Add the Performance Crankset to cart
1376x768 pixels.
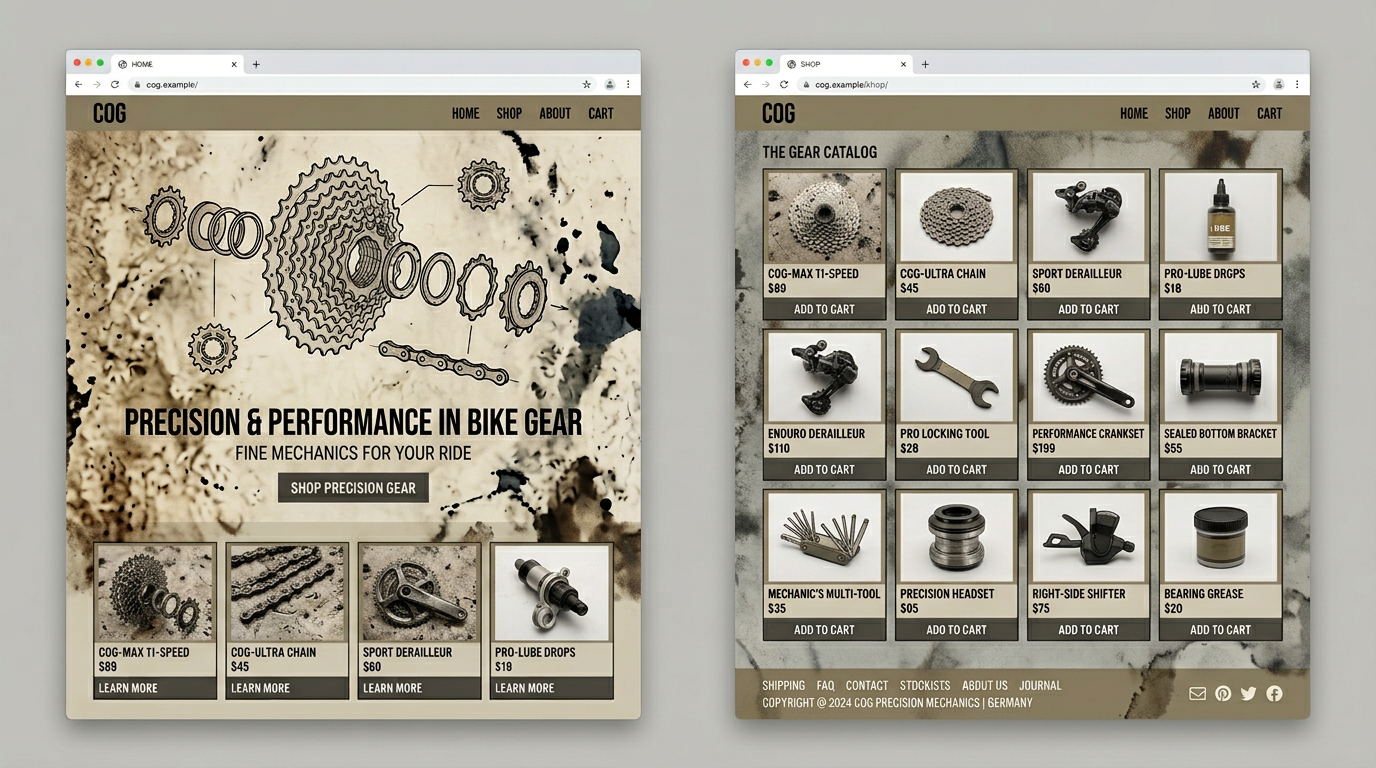click(1088, 469)
